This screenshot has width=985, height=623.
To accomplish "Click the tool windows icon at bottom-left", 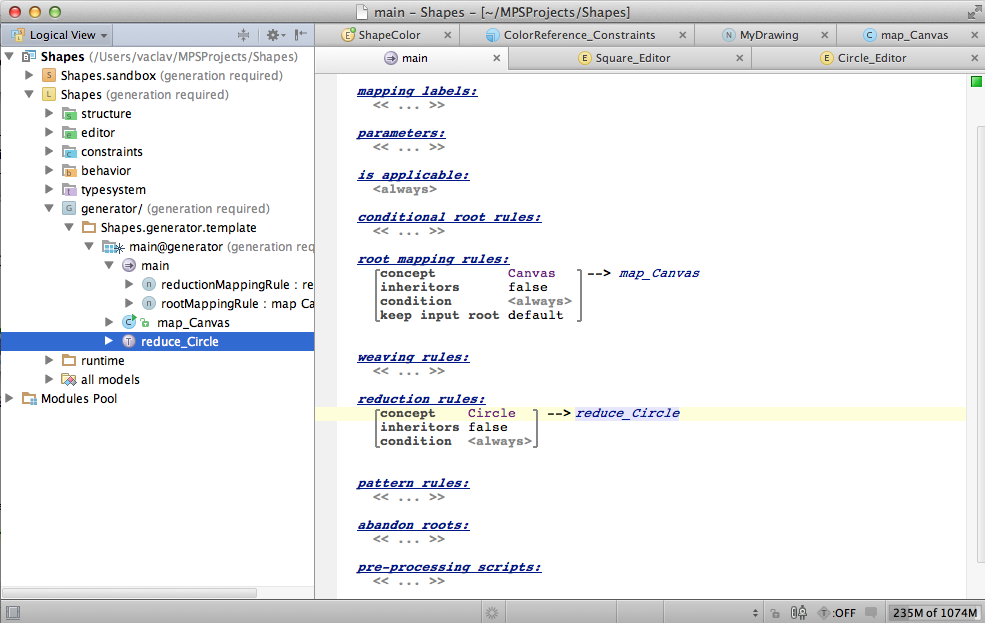I will (12, 612).
